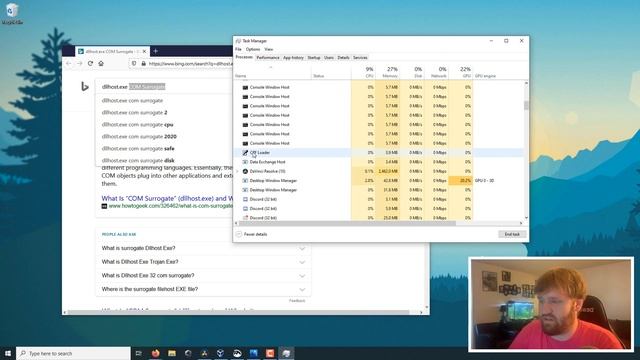
Task: Open the Recycle Bin desktop icon
Action: pos(12,13)
